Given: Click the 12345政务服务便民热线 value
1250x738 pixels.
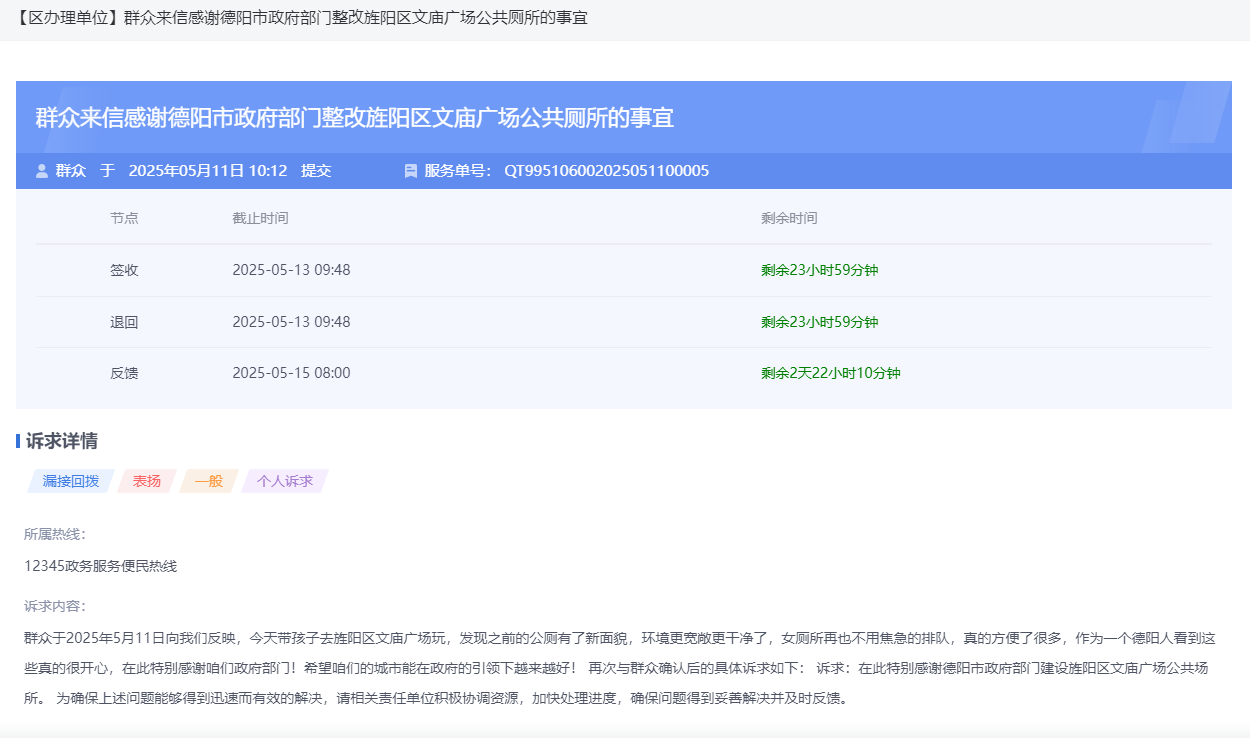Looking at the screenshot, I should click(100, 566).
